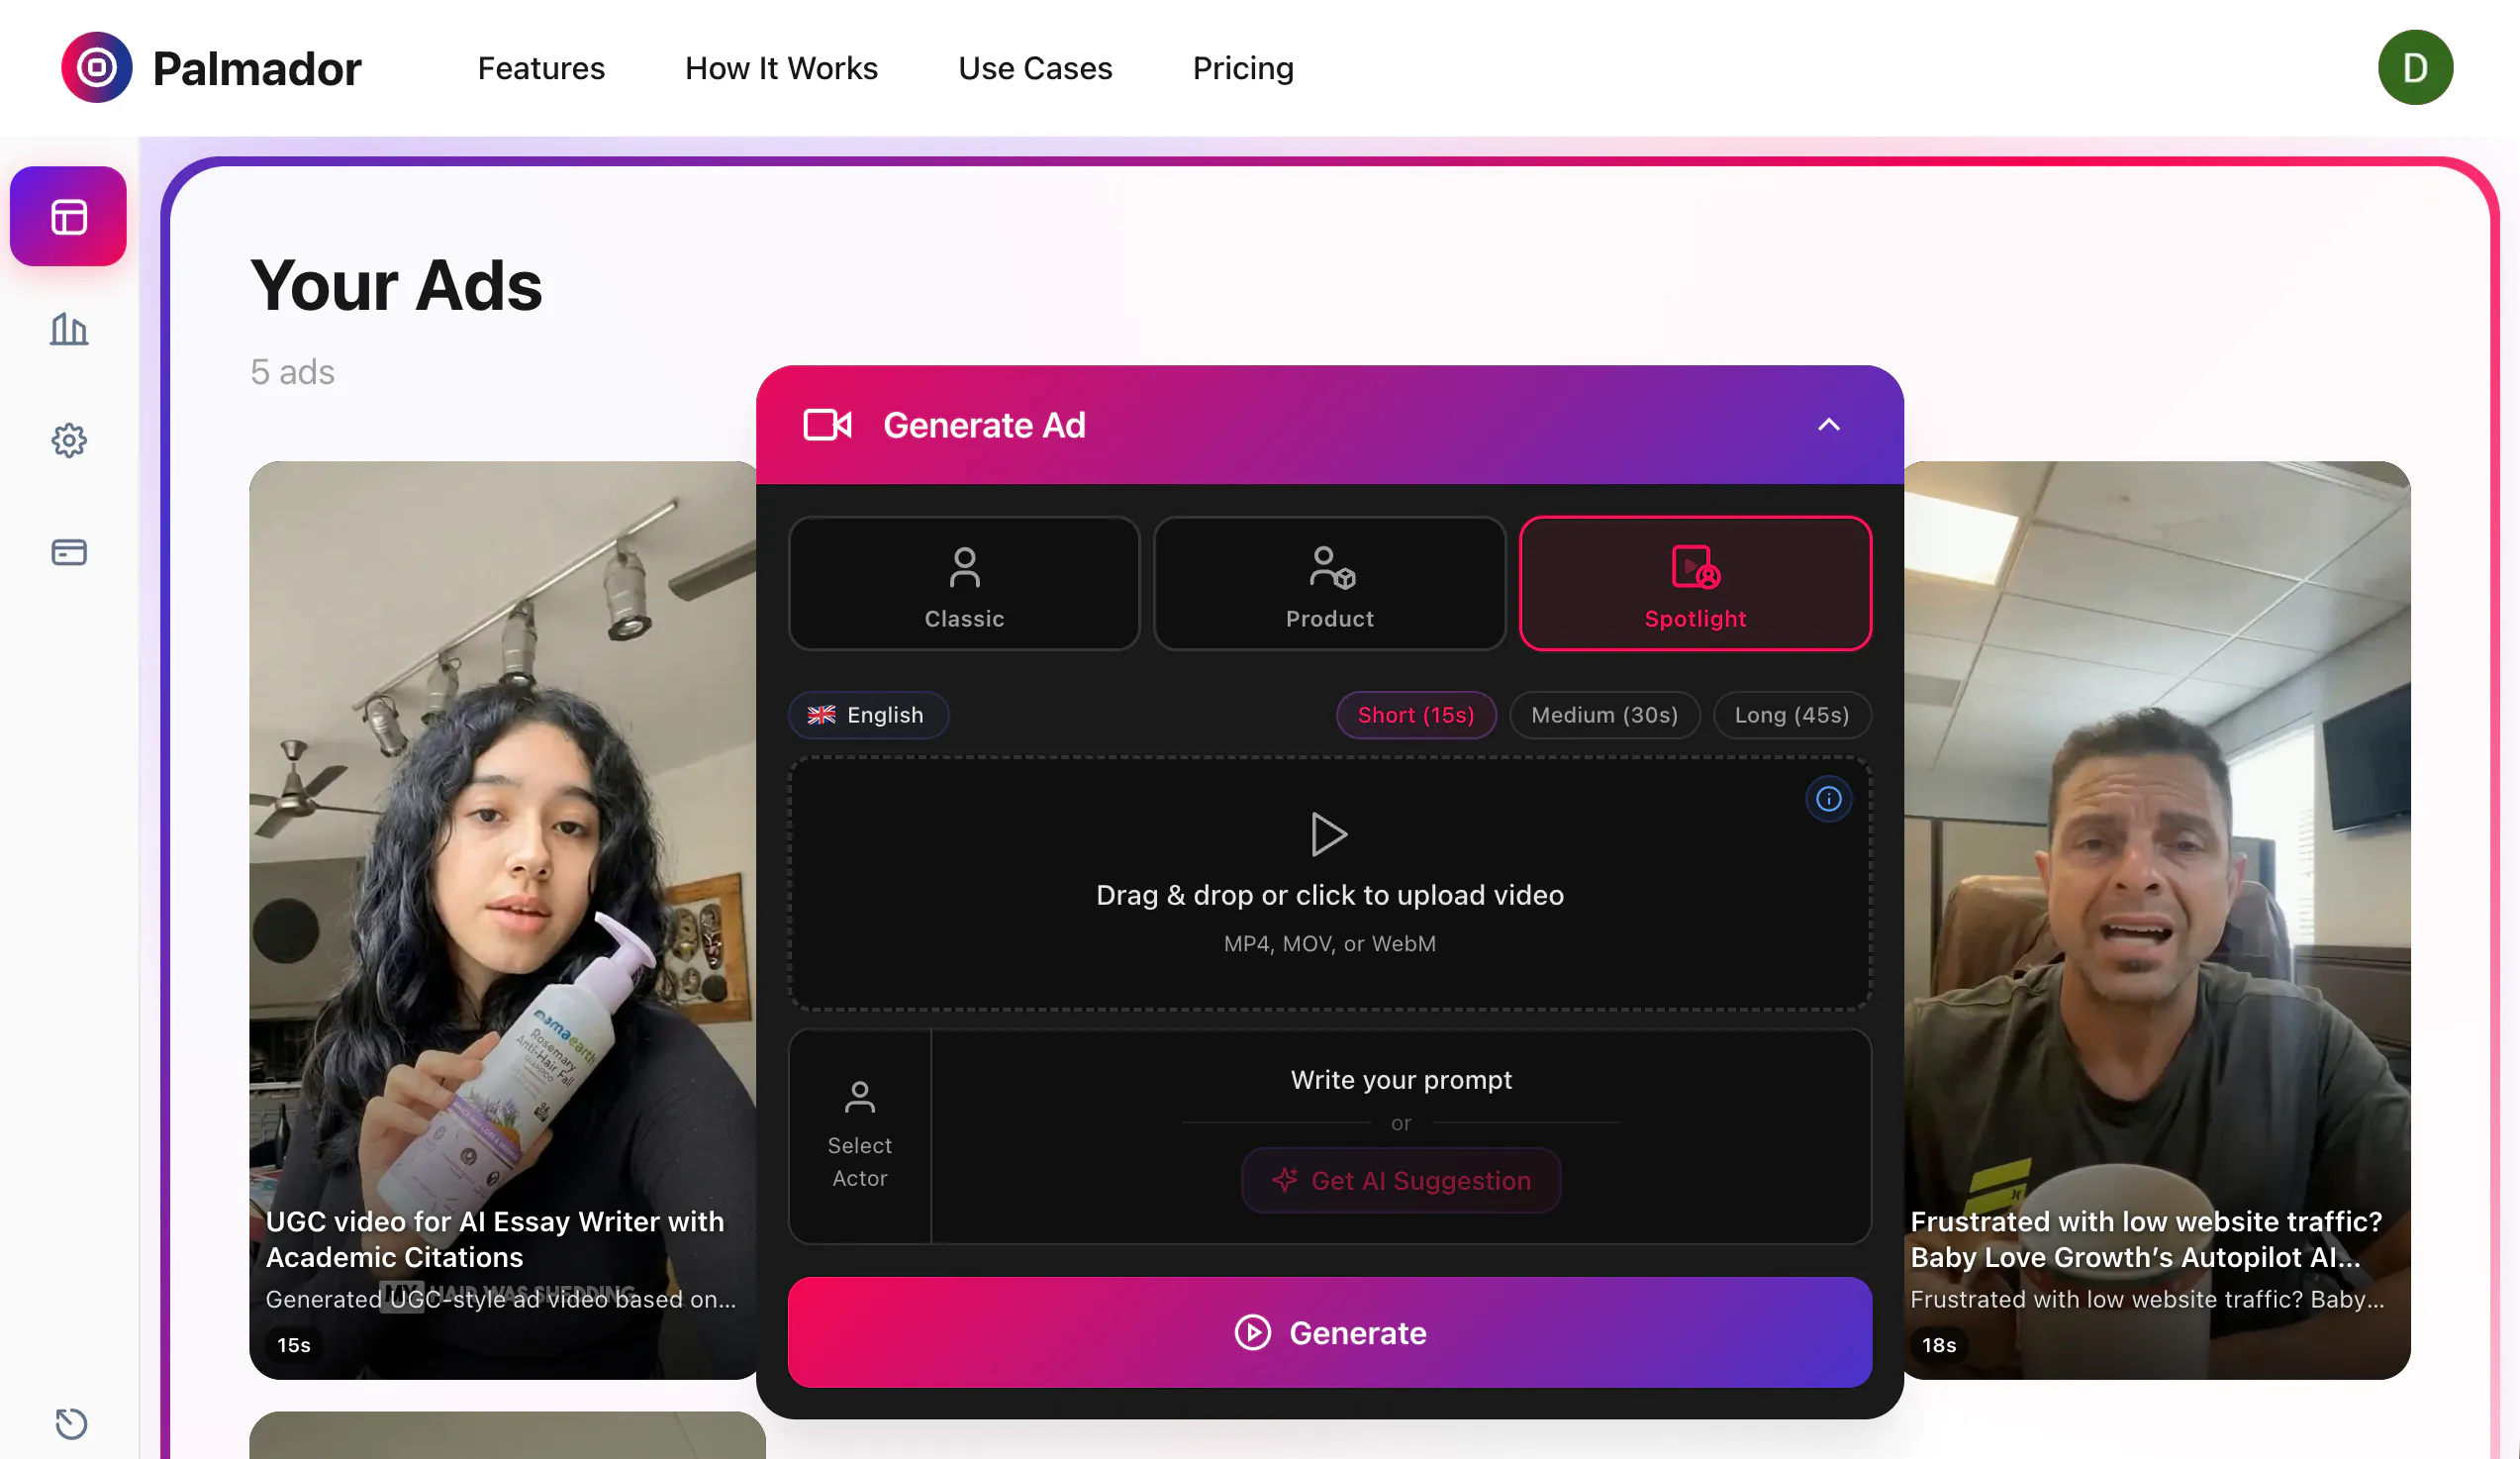Click the "5 ads" count text
The height and width of the screenshot is (1459, 2520).
pyautogui.click(x=292, y=372)
